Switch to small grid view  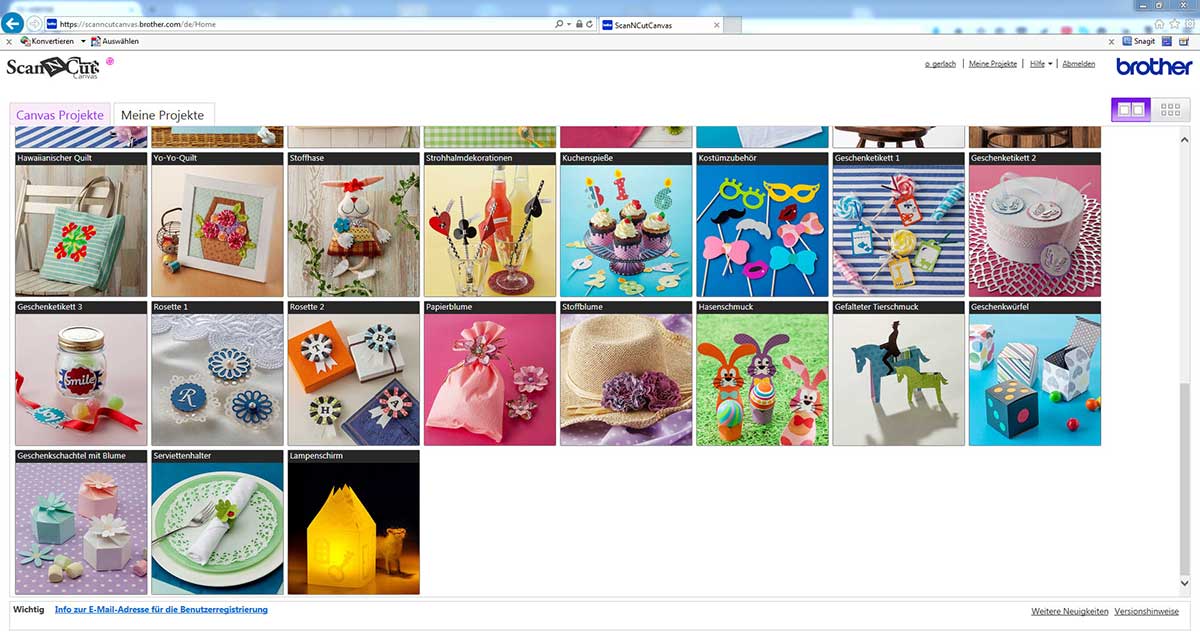1170,110
